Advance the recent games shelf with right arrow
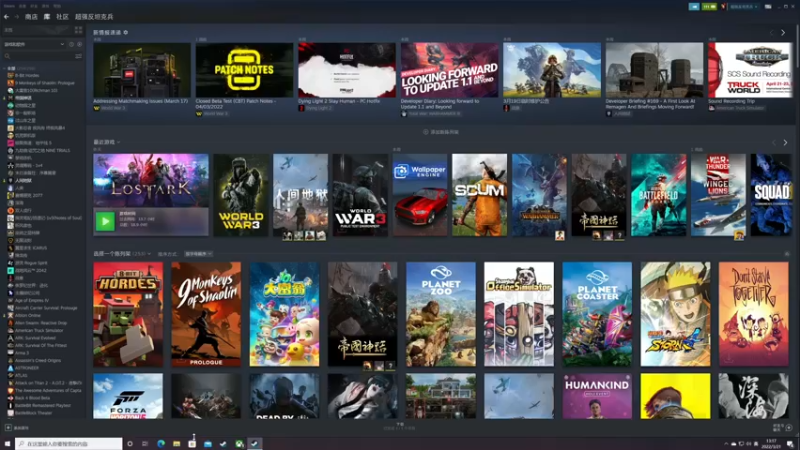 point(785,143)
